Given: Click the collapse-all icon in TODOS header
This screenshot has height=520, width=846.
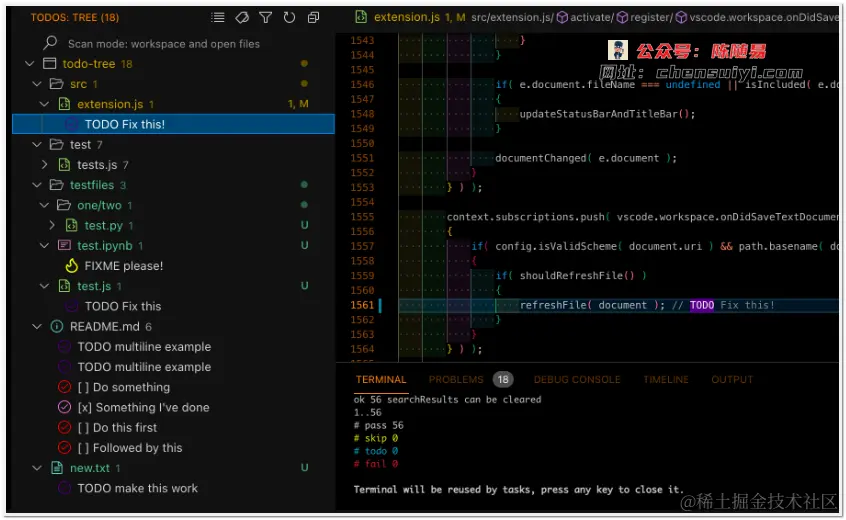Looking at the screenshot, I should [313, 18].
